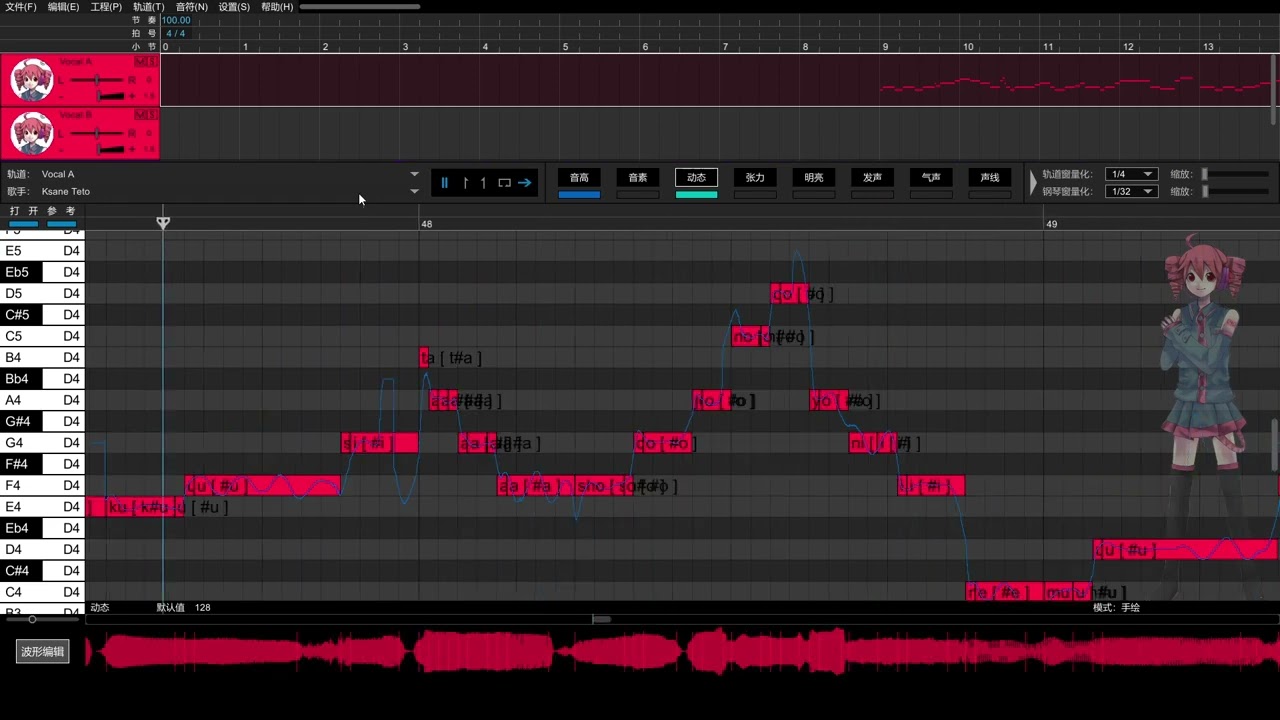Viewport: 1280px width, 720px height.
Task: Select the 明亮 parameter button
Action: 814,177
